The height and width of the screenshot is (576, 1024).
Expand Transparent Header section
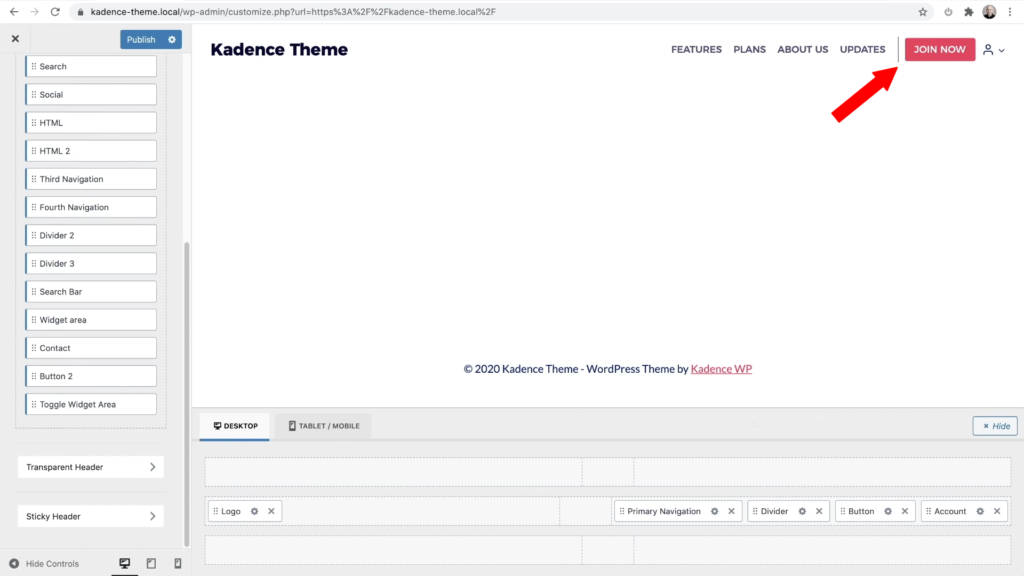[91, 467]
